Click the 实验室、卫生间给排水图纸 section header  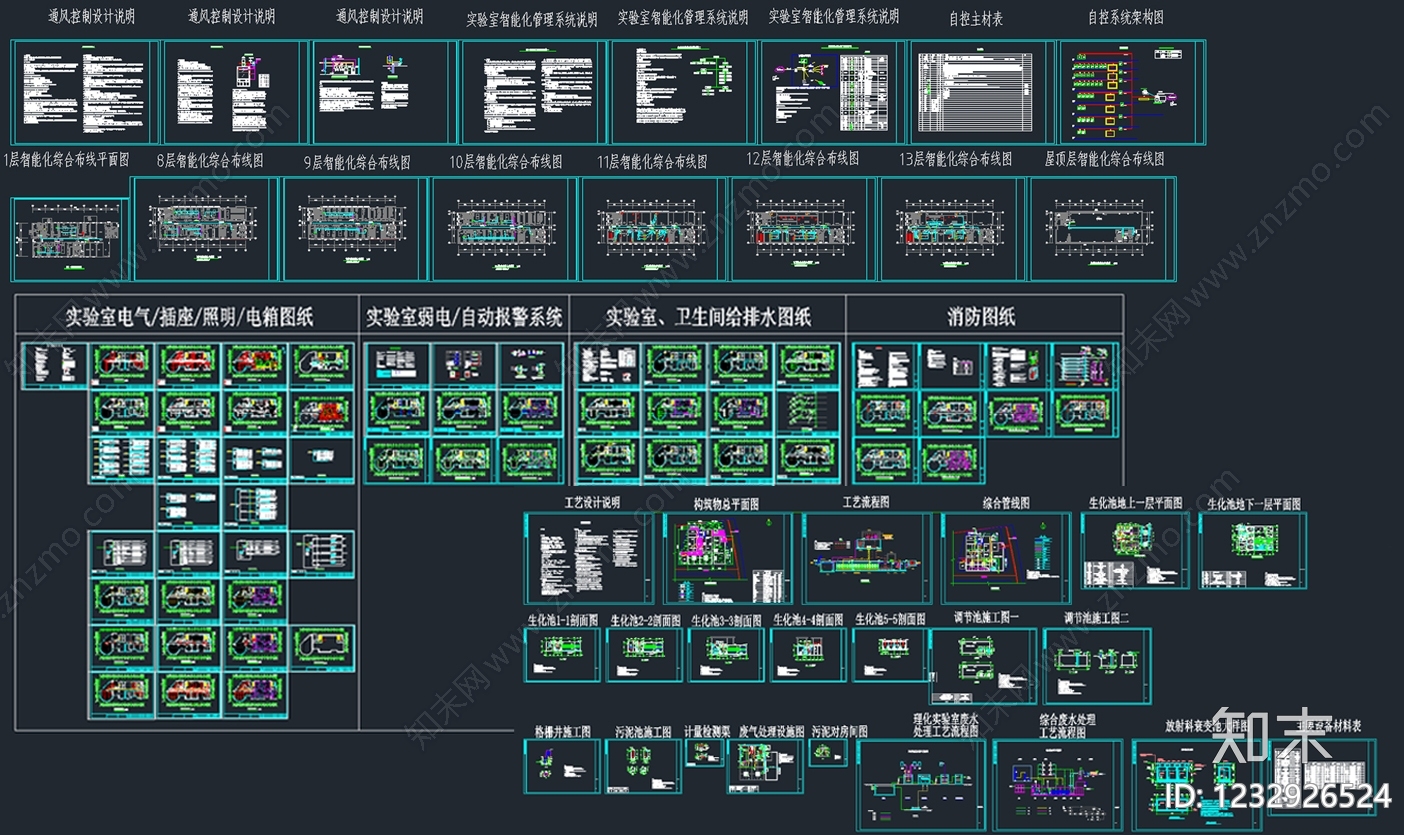pos(708,317)
